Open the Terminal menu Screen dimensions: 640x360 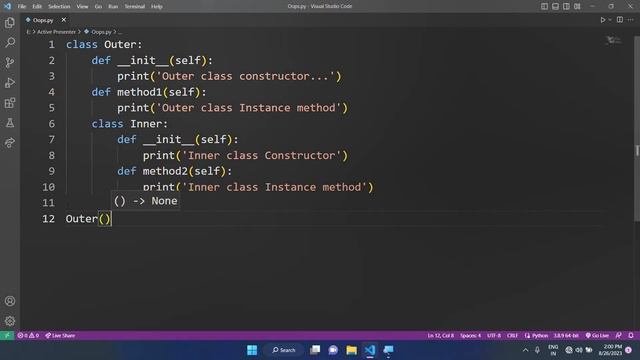click(135, 7)
